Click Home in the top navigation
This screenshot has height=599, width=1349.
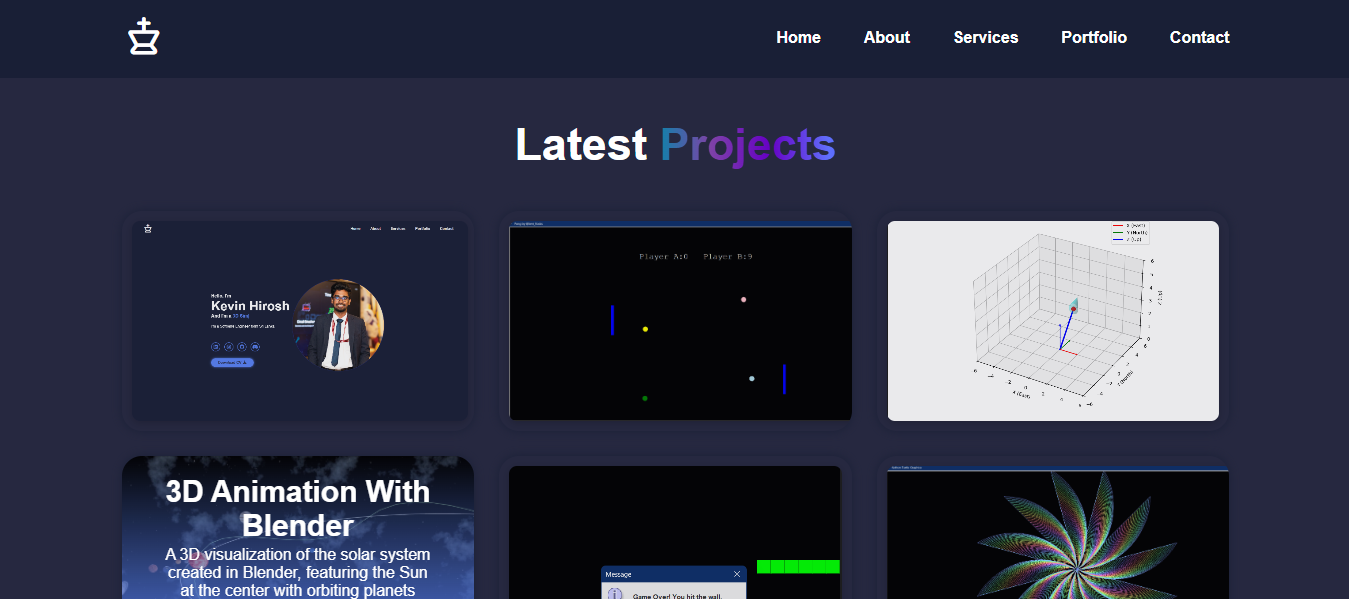(x=798, y=37)
